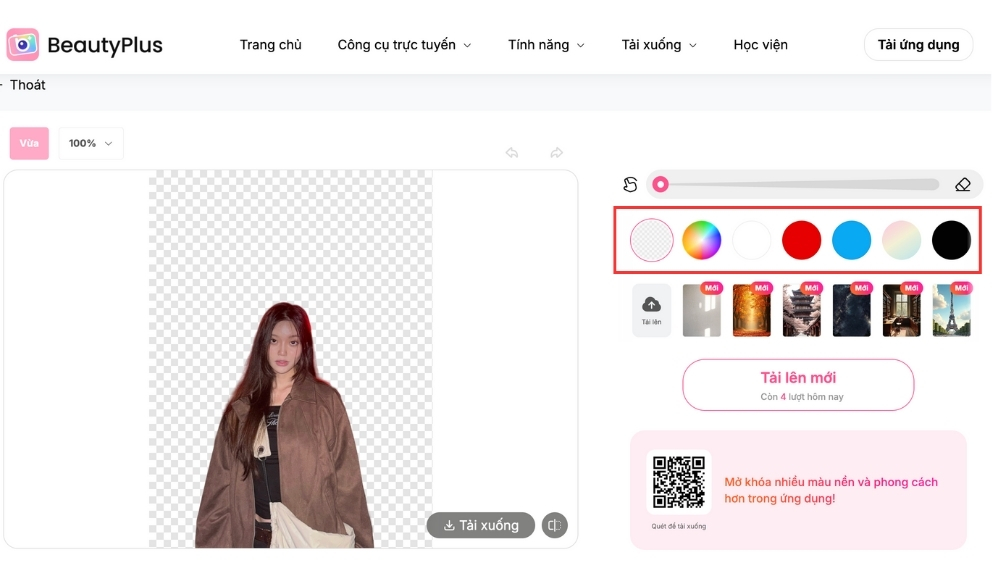
Task: Select the eraser tool beside the slider
Action: coord(963,184)
